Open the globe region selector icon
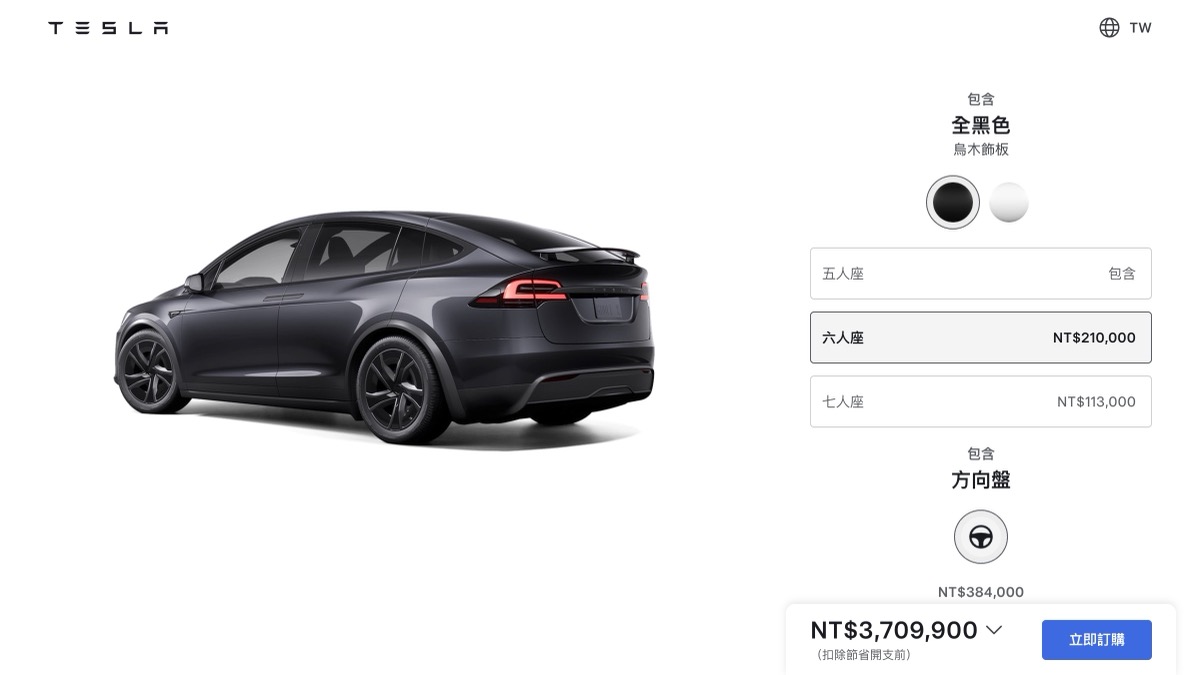Viewport: 1200px width, 675px height. [x=1109, y=28]
